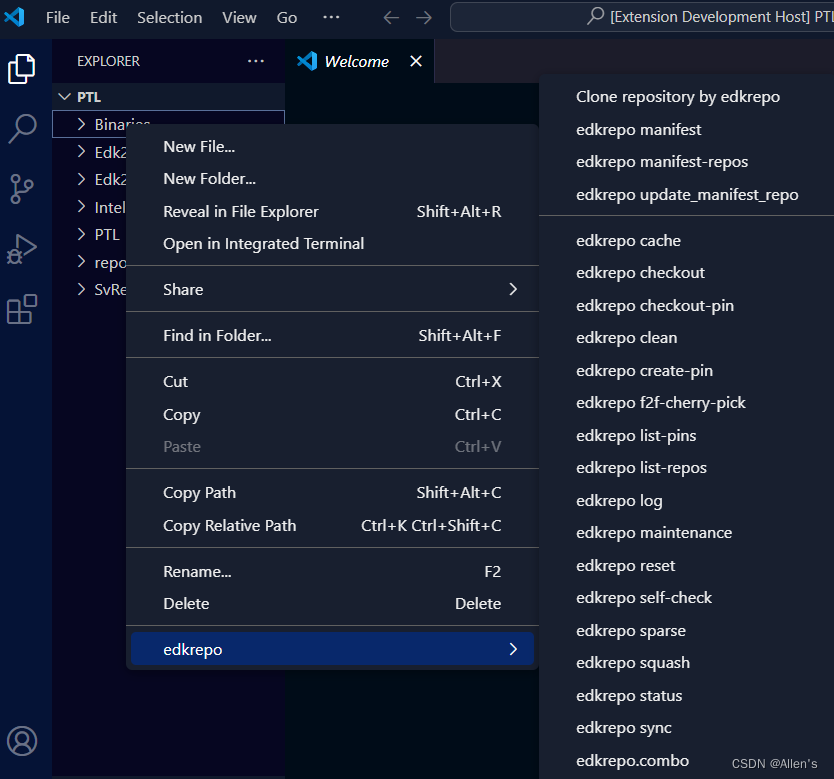Click Copy Path in the context menu
Screen dimensions: 834x779
coord(202,493)
